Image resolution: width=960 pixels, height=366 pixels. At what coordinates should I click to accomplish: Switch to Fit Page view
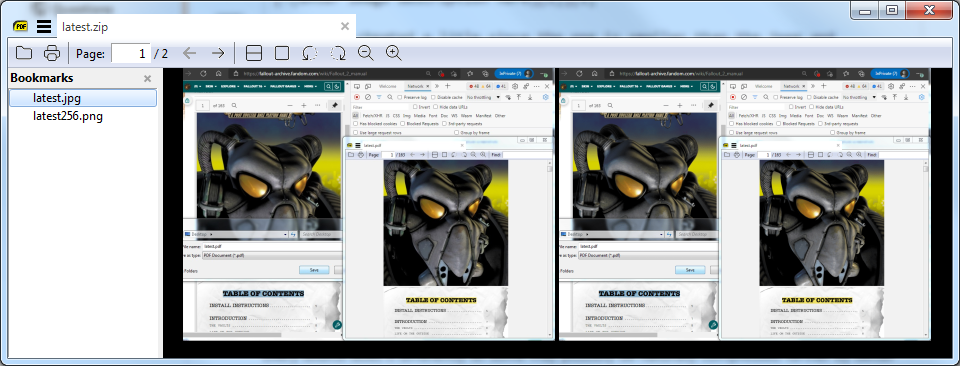tap(282, 53)
